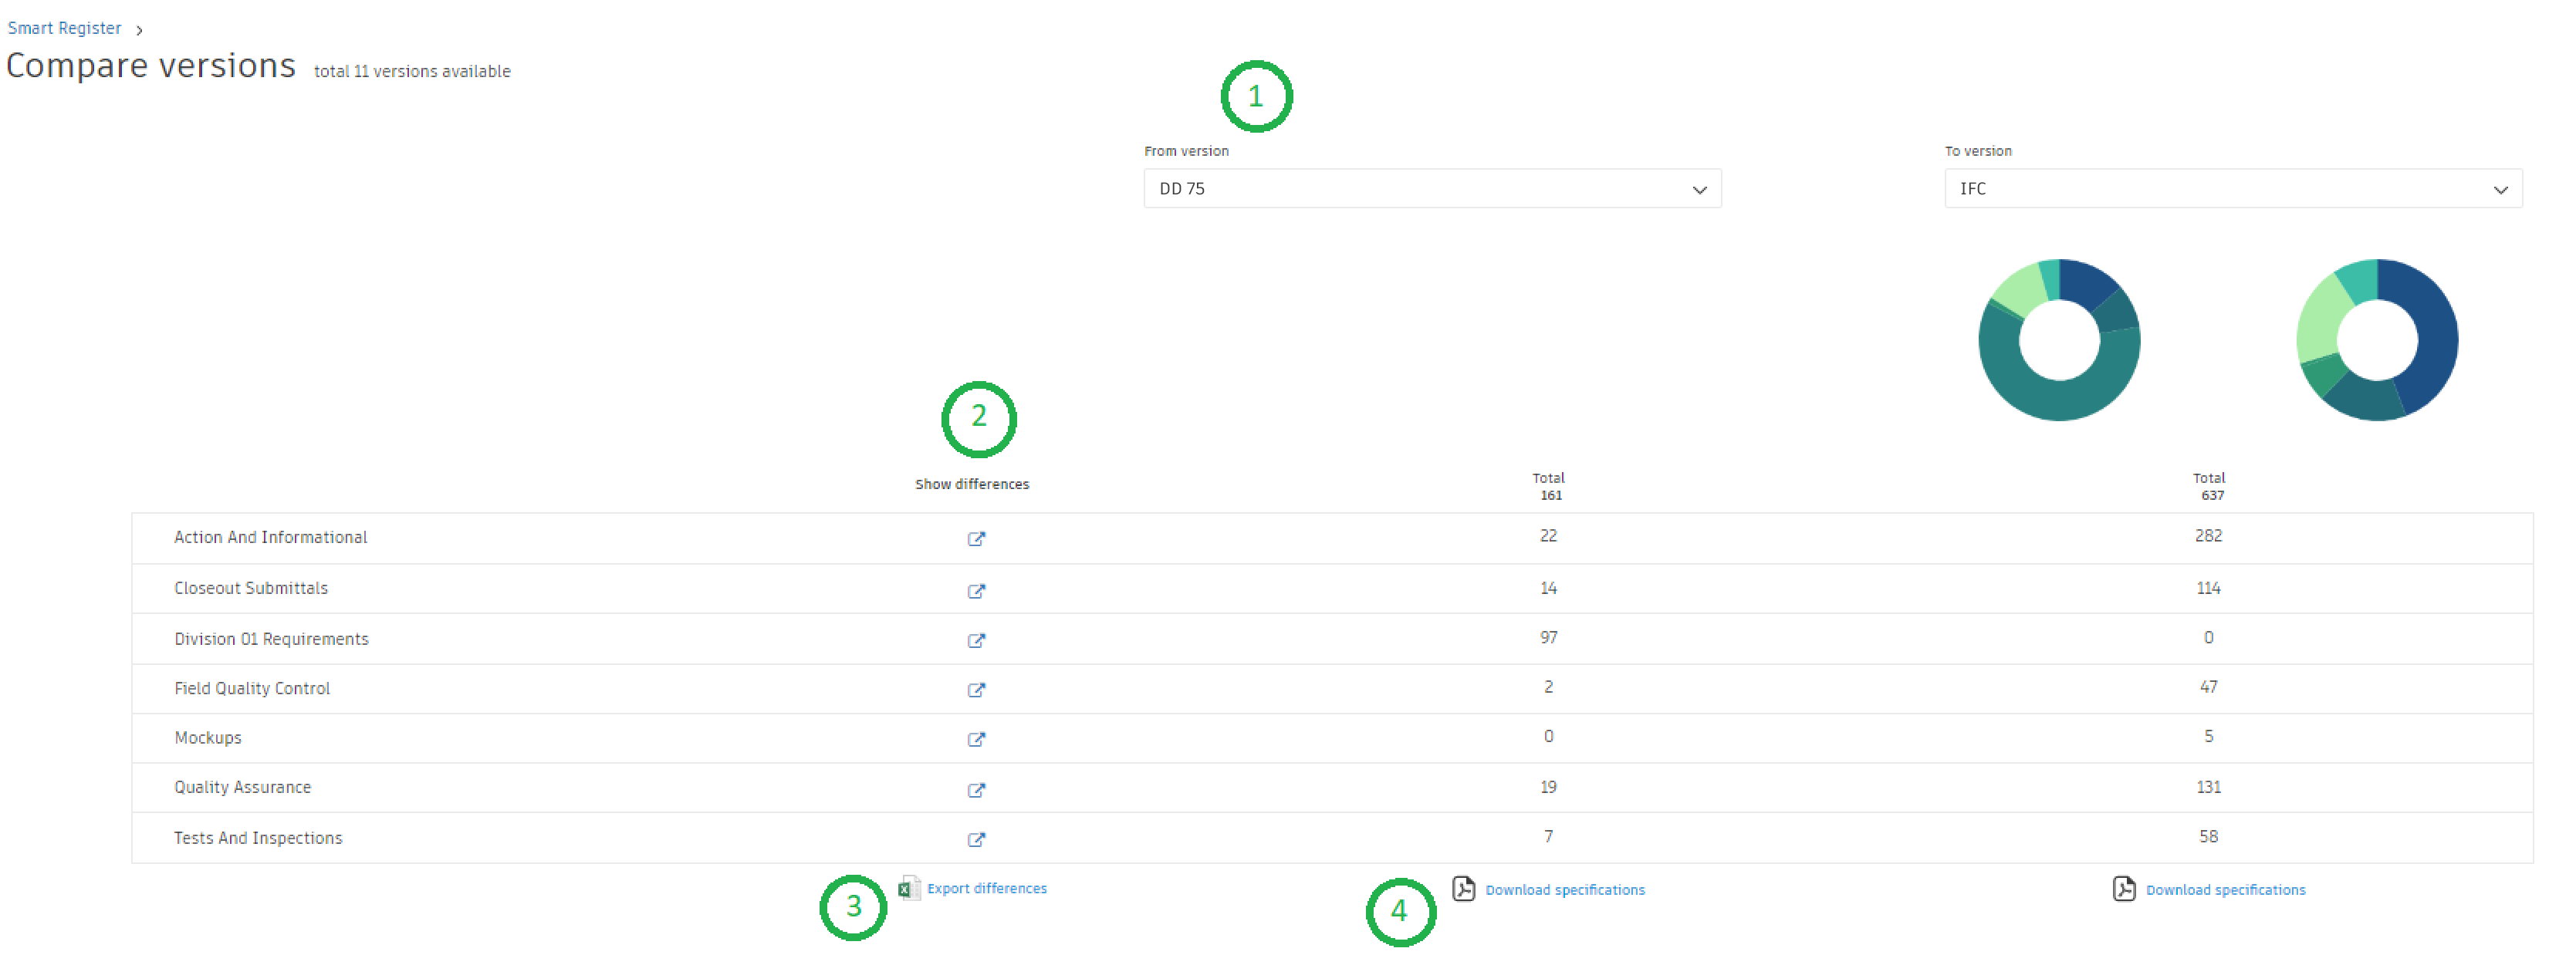Screen dimensions: 2576x955
Task: Click the From version dropdown arrow
Action: [1699, 190]
